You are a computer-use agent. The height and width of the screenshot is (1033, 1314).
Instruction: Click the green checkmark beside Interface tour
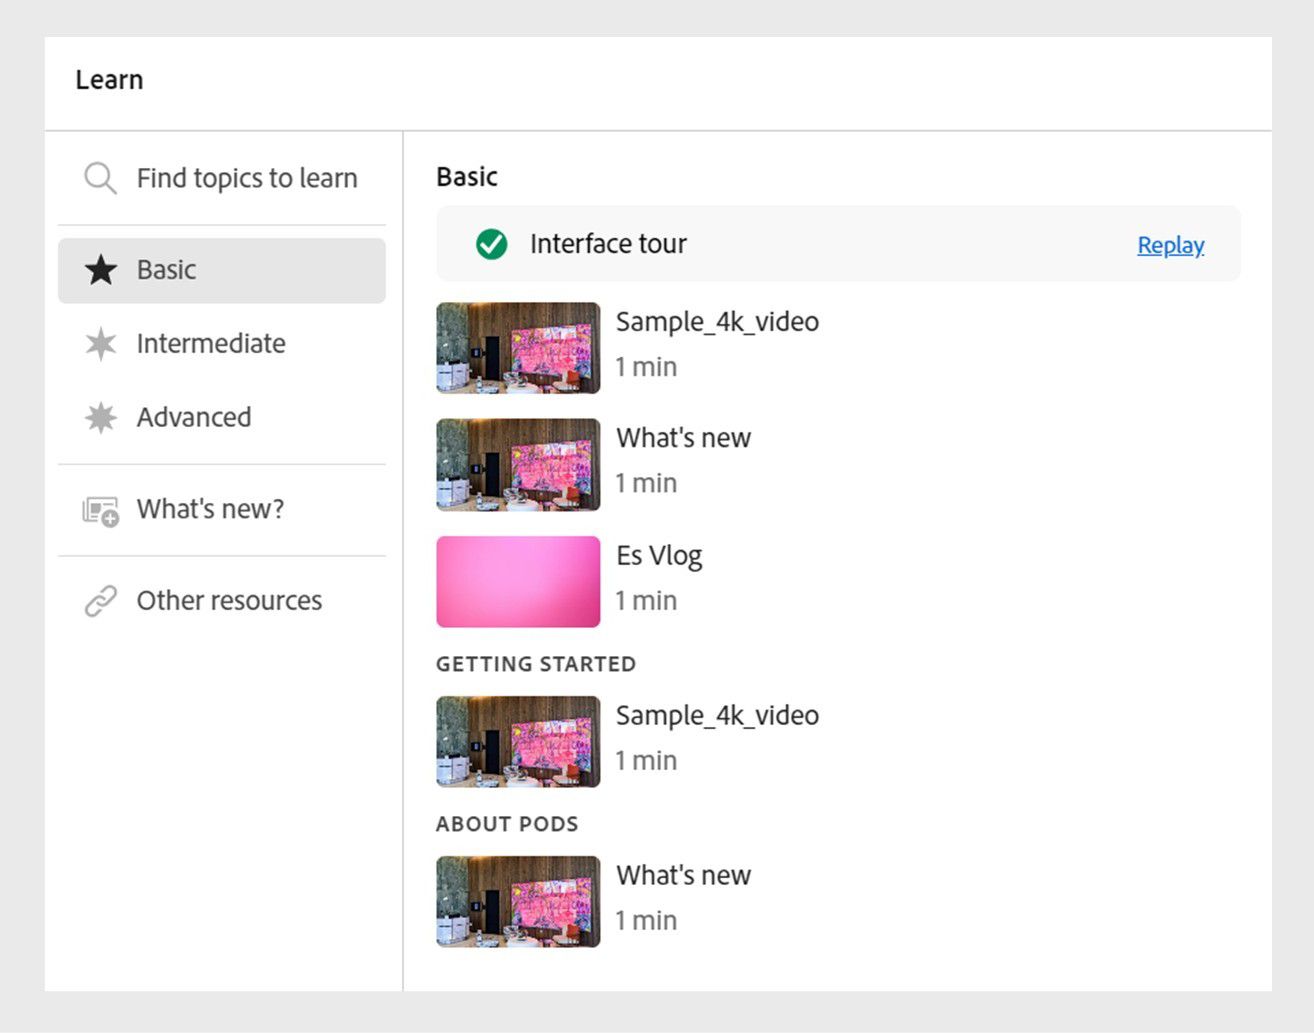[491, 243]
